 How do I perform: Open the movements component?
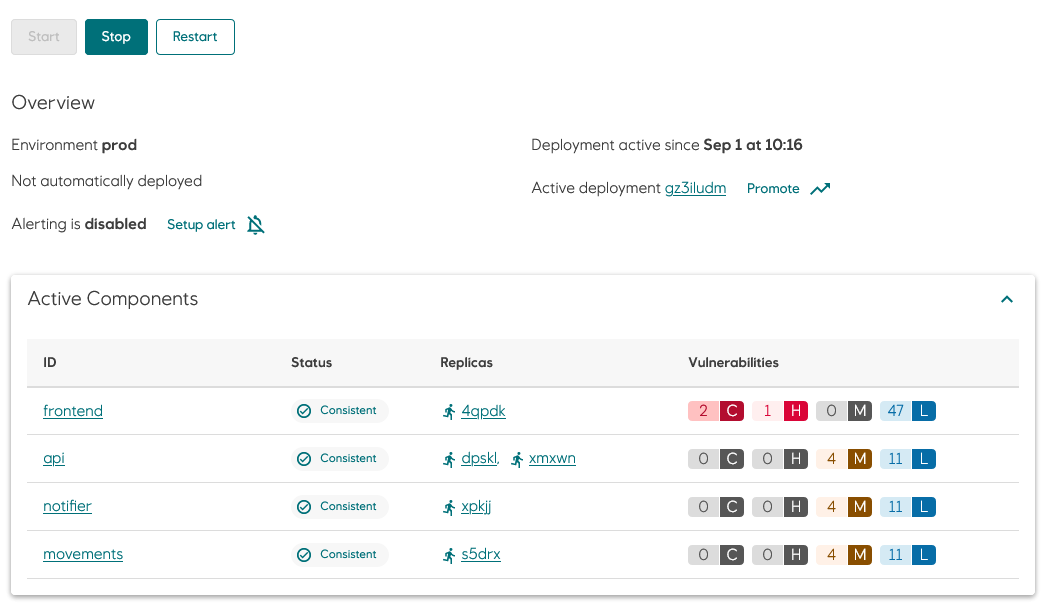[x=83, y=554]
